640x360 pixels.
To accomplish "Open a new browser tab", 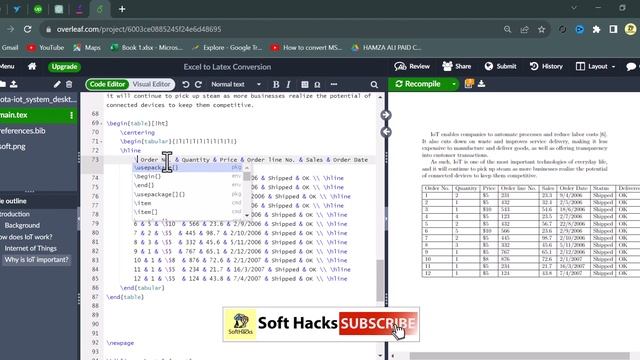I will click(x=122, y=9).
